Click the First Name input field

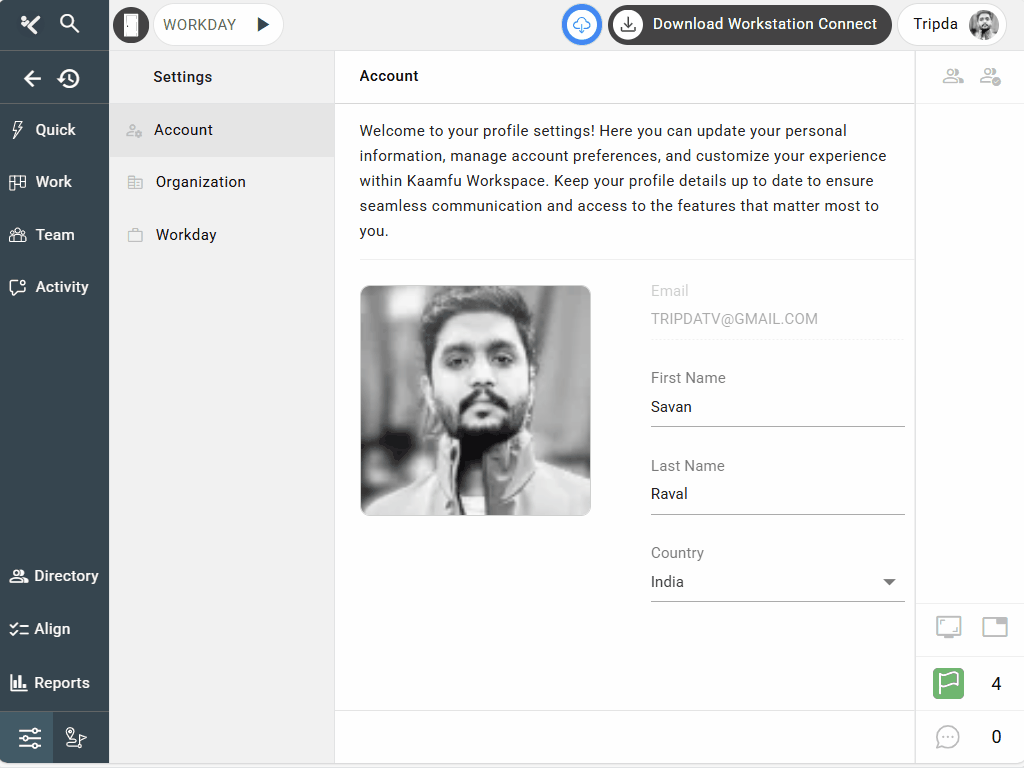(777, 407)
